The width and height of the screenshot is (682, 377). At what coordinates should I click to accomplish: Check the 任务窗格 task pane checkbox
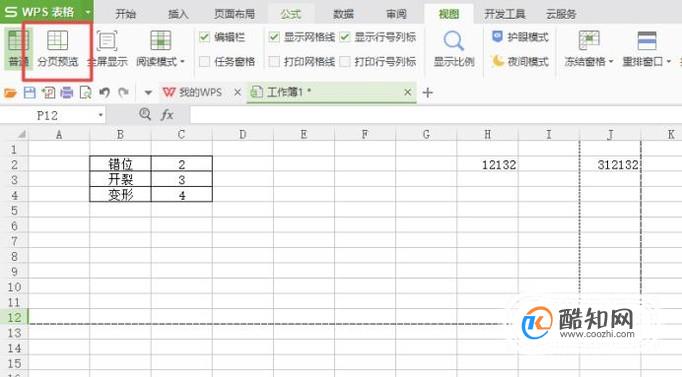[204, 62]
